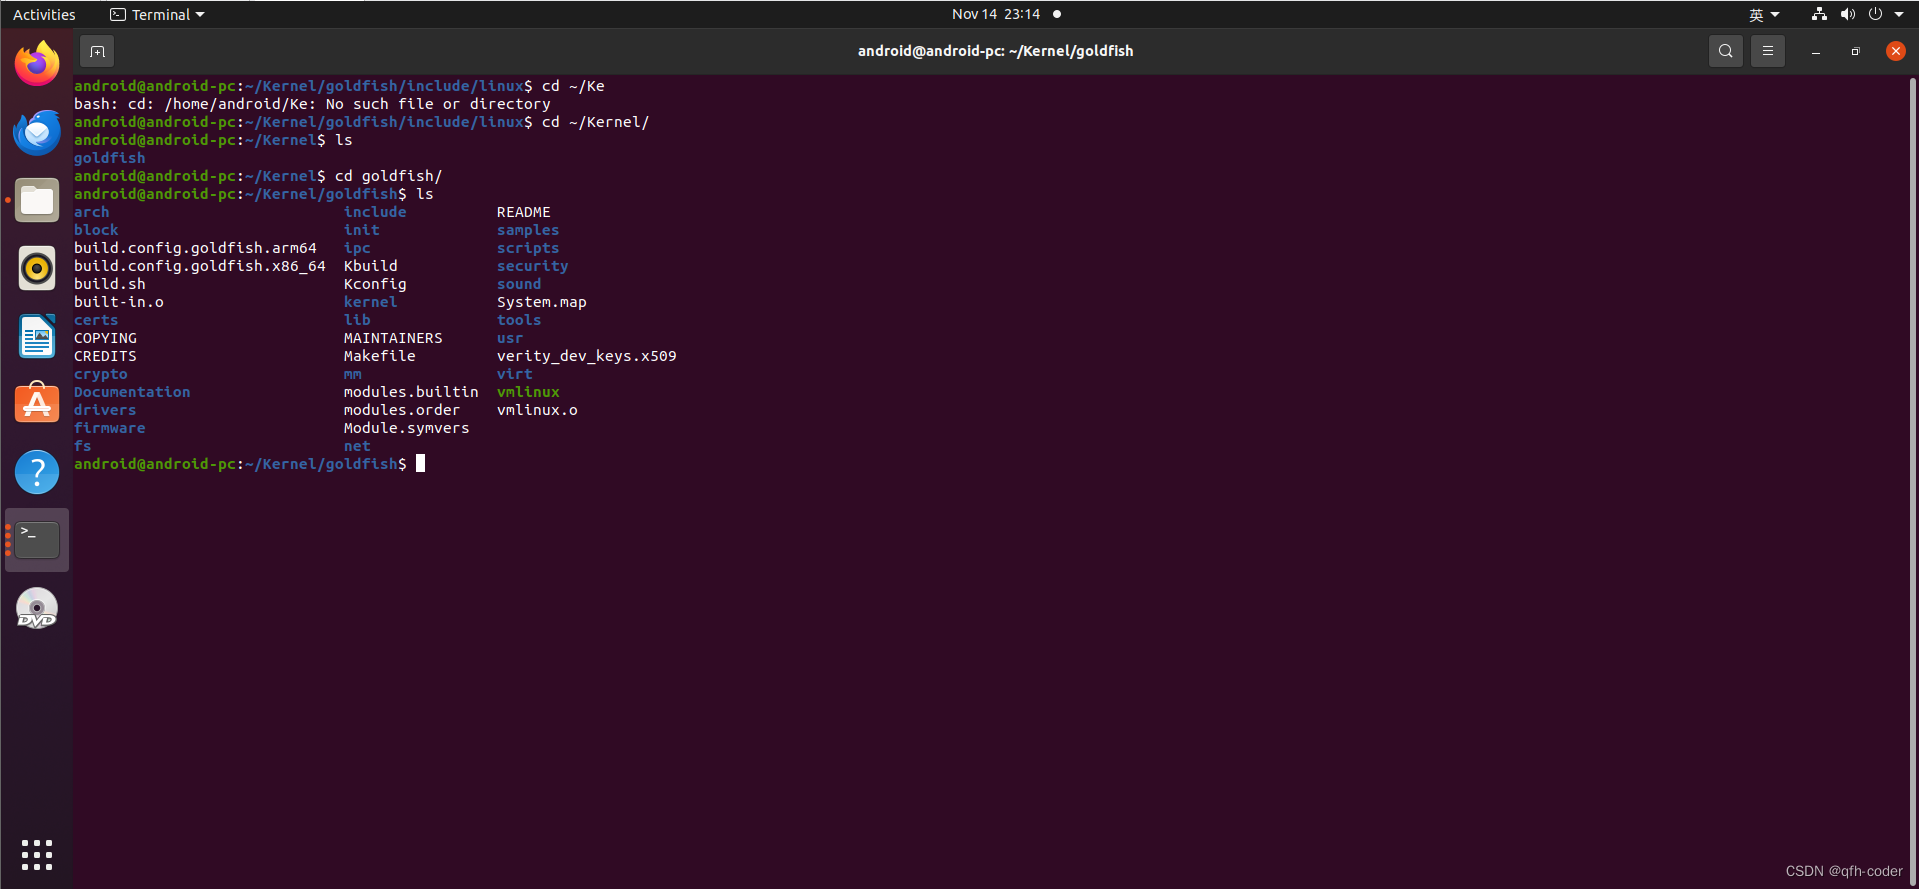The height and width of the screenshot is (889, 1919).
Task: Click the 'arch' directory name
Action: click(92, 212)
